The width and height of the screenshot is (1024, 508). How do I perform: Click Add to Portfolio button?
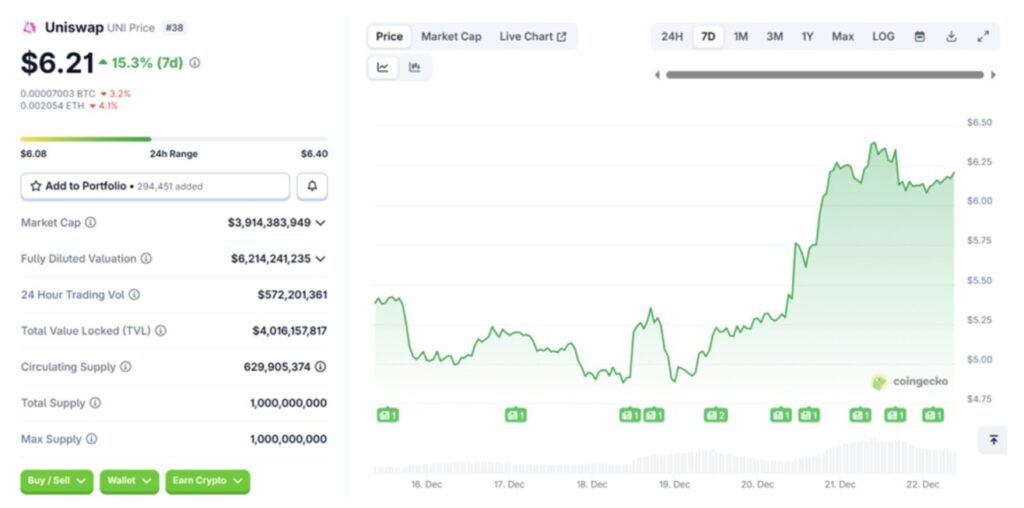click(155, 186)
